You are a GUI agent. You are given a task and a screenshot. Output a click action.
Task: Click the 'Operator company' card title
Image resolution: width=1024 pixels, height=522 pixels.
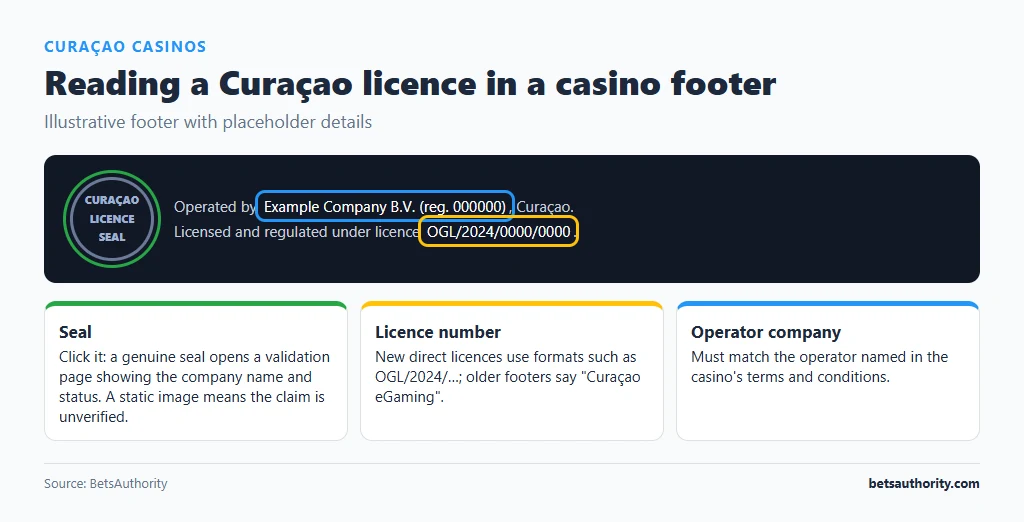click(x=766, y=333)
